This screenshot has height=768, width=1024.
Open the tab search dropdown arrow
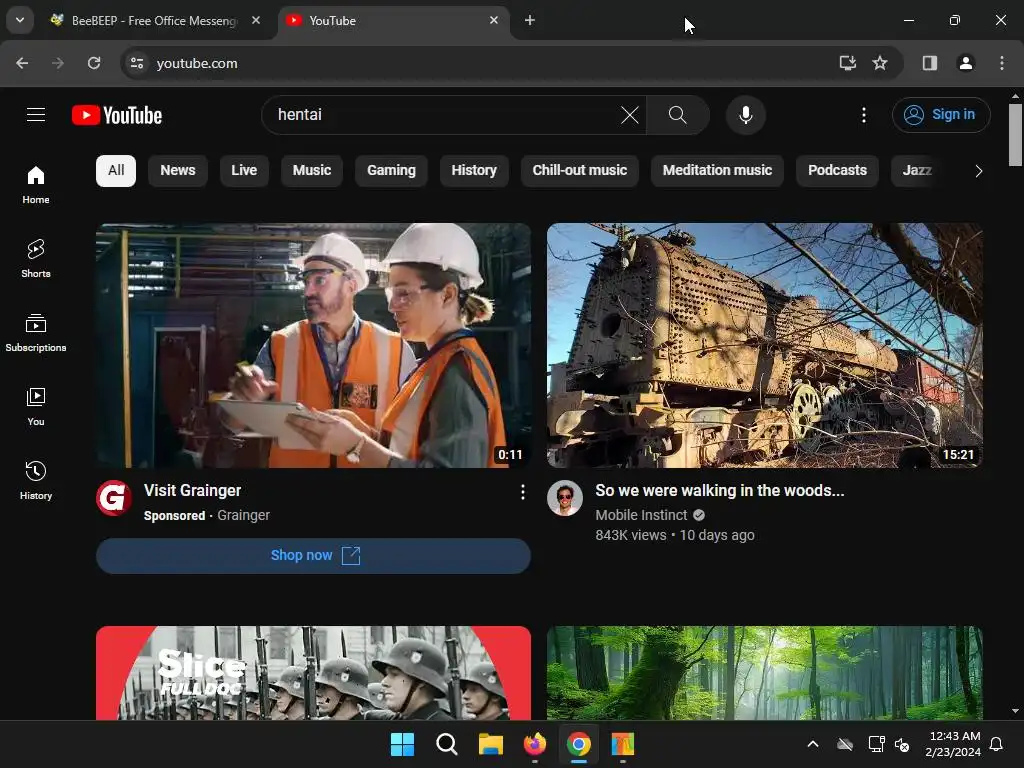(x=20, y=20)
